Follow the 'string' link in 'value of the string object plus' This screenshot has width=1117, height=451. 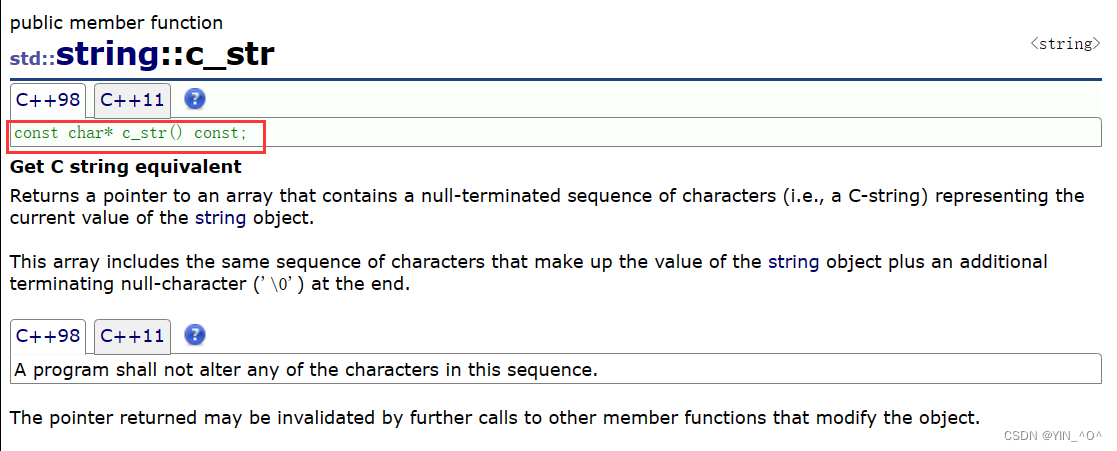pyautogui.click(x=793, y=262)
